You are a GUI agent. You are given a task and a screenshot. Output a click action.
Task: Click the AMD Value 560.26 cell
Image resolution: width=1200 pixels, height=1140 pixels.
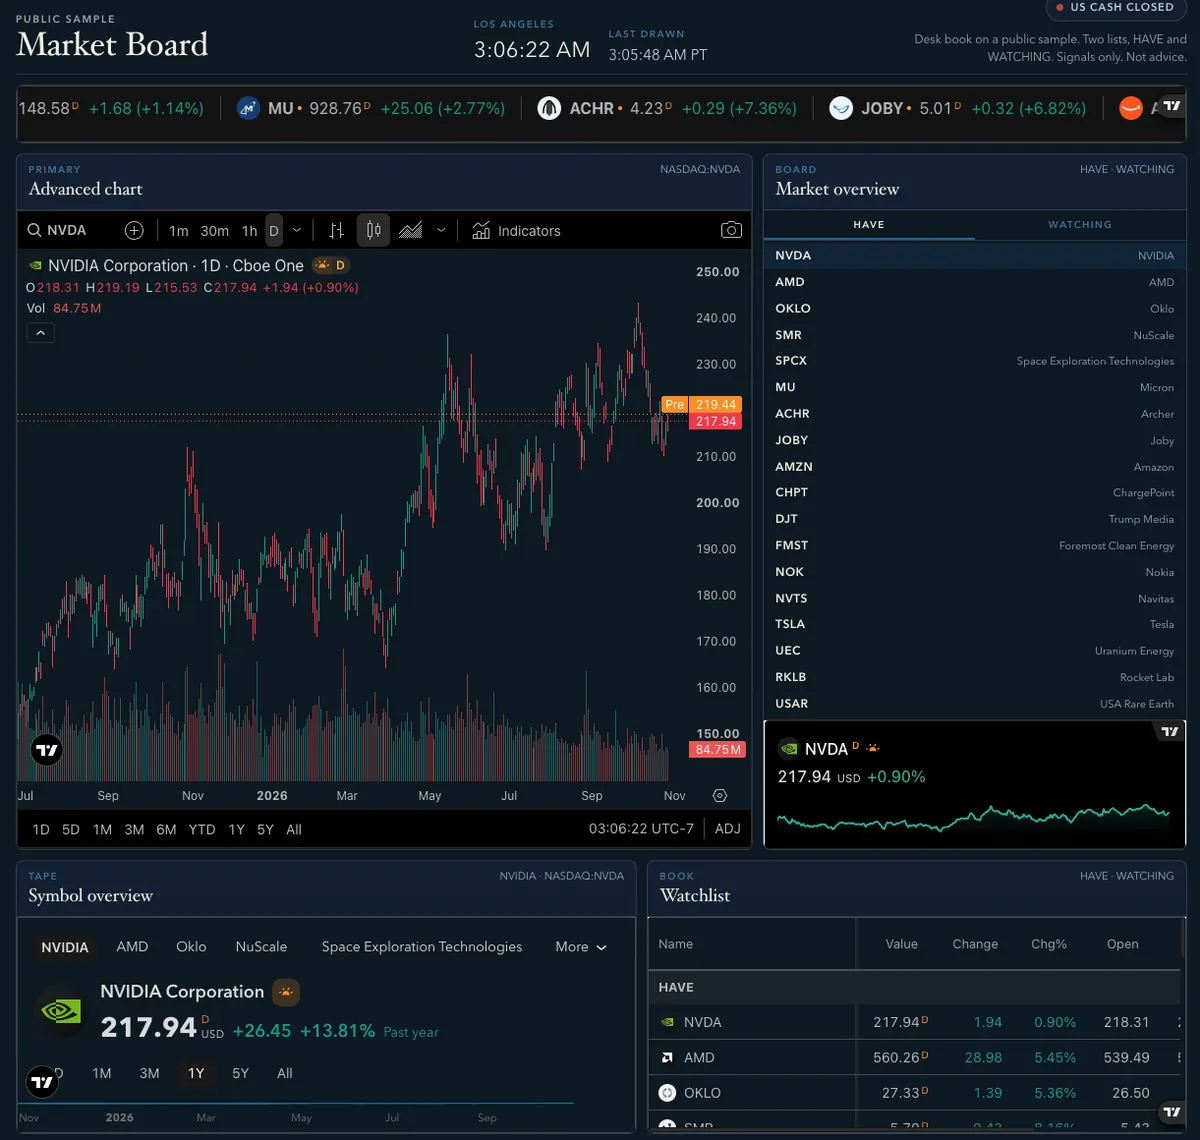point(901,1057)
